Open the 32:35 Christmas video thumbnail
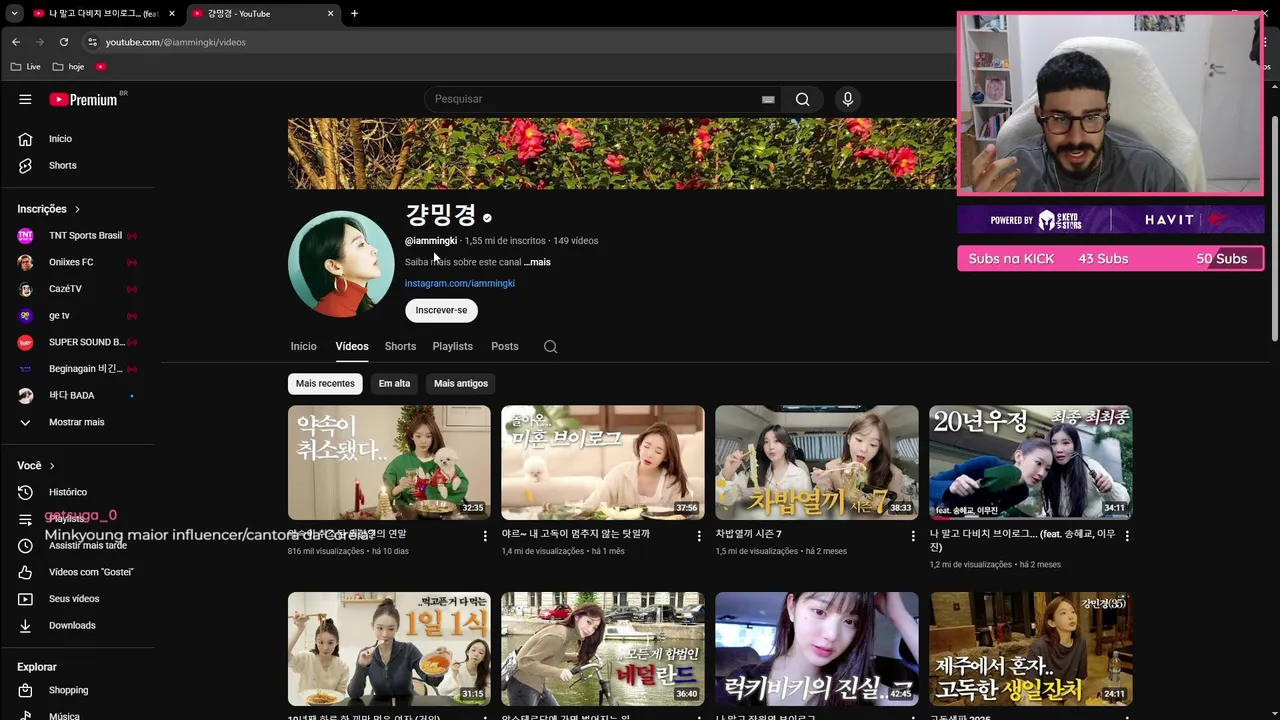This screenshot has width=1280, height=720. tap(389, 462)
